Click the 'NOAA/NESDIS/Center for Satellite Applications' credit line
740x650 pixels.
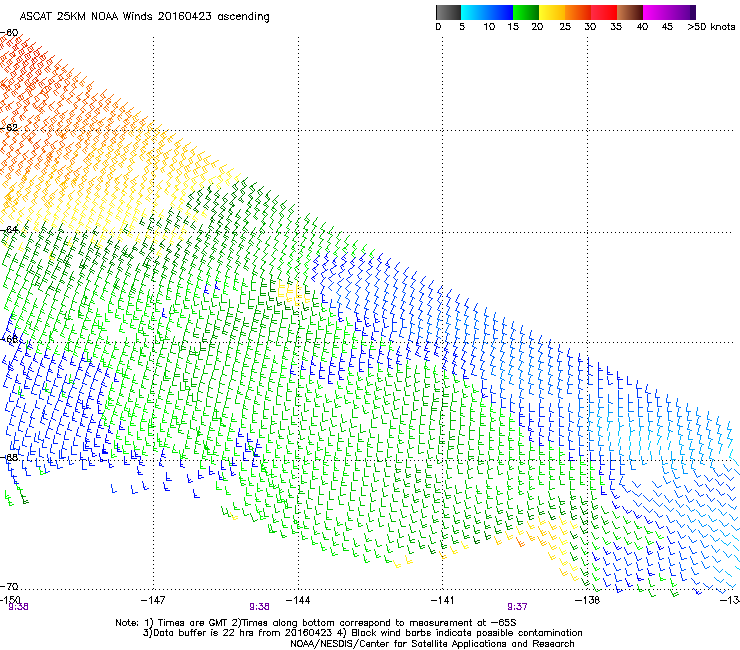point(432,644)
